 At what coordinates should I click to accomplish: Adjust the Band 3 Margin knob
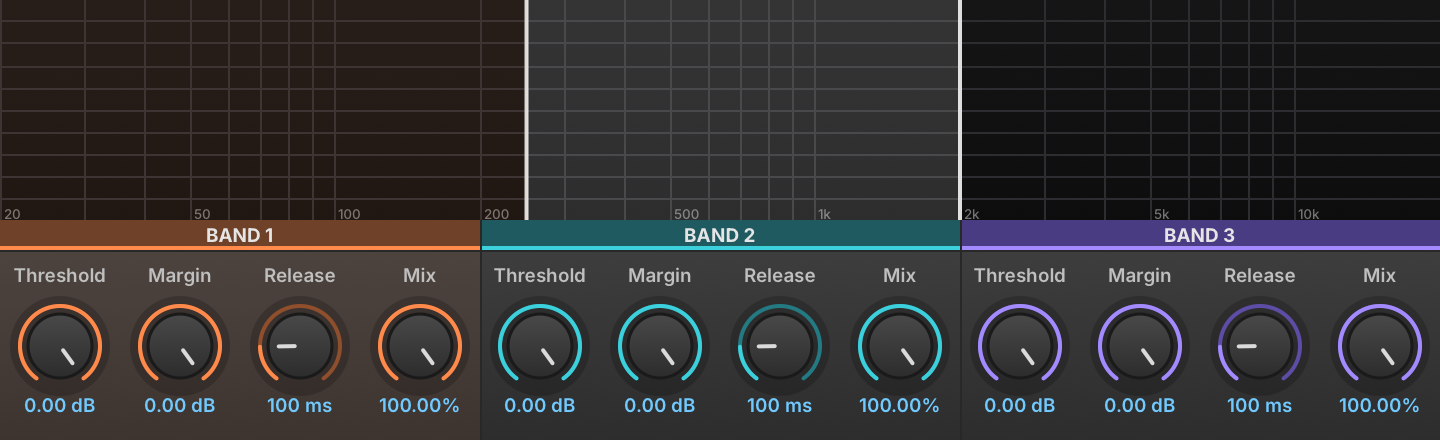click(x=1140, y=345)
